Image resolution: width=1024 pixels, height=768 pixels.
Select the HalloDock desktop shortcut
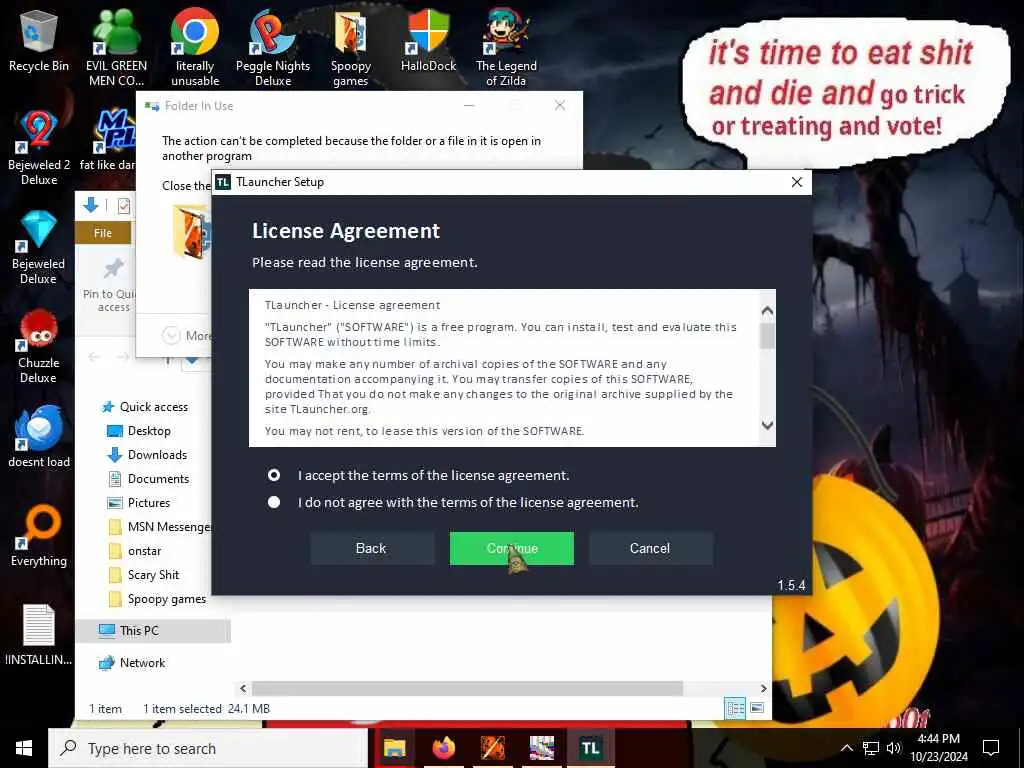pyautogui.click(x=428, y=40)
